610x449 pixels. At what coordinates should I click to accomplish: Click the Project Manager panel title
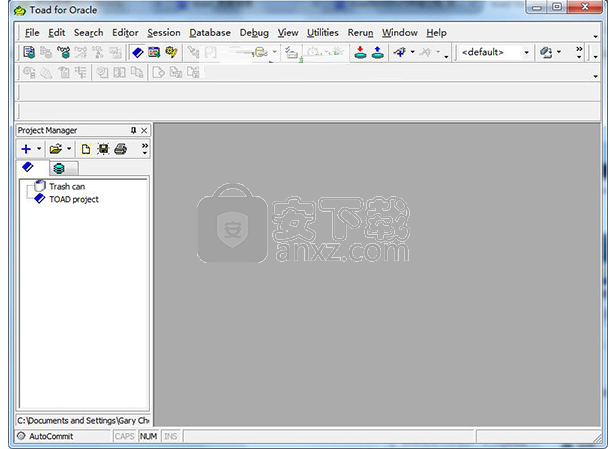pos(47,130)
